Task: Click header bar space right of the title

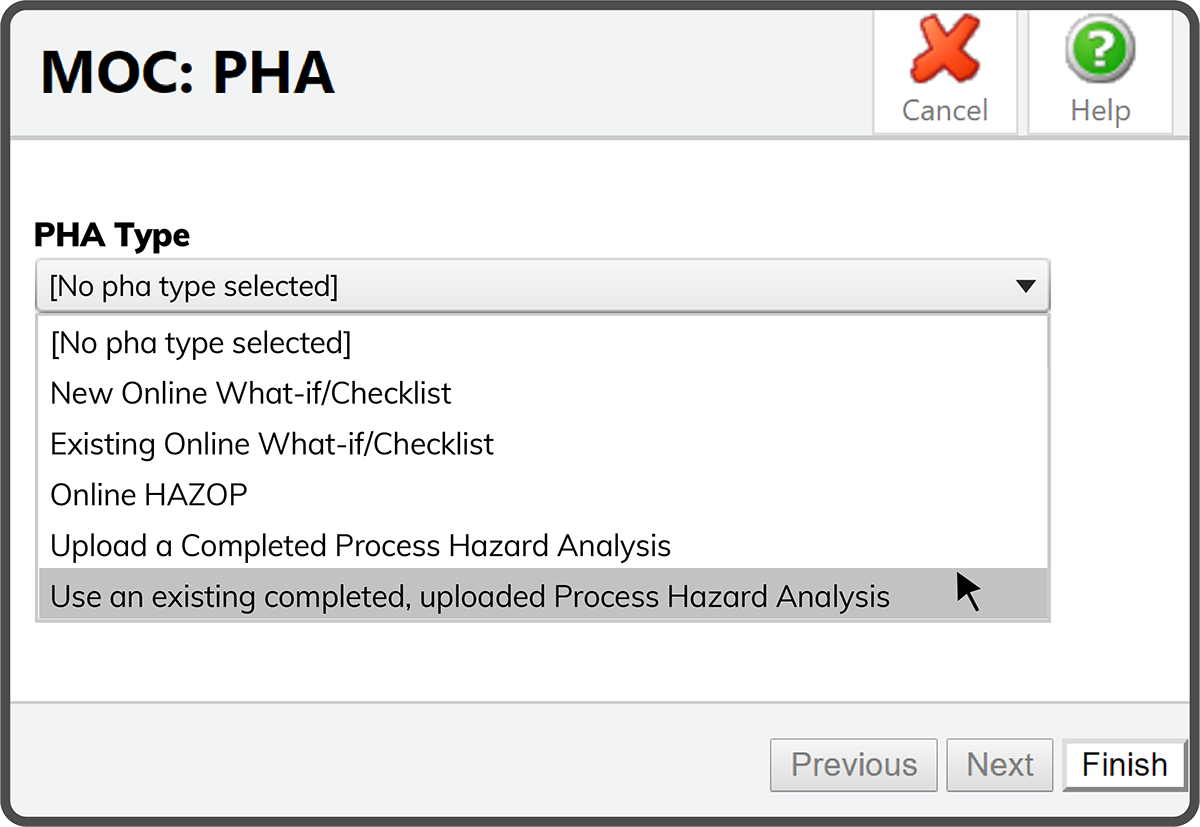Action: pyautogui.click(x=600, y=72)
